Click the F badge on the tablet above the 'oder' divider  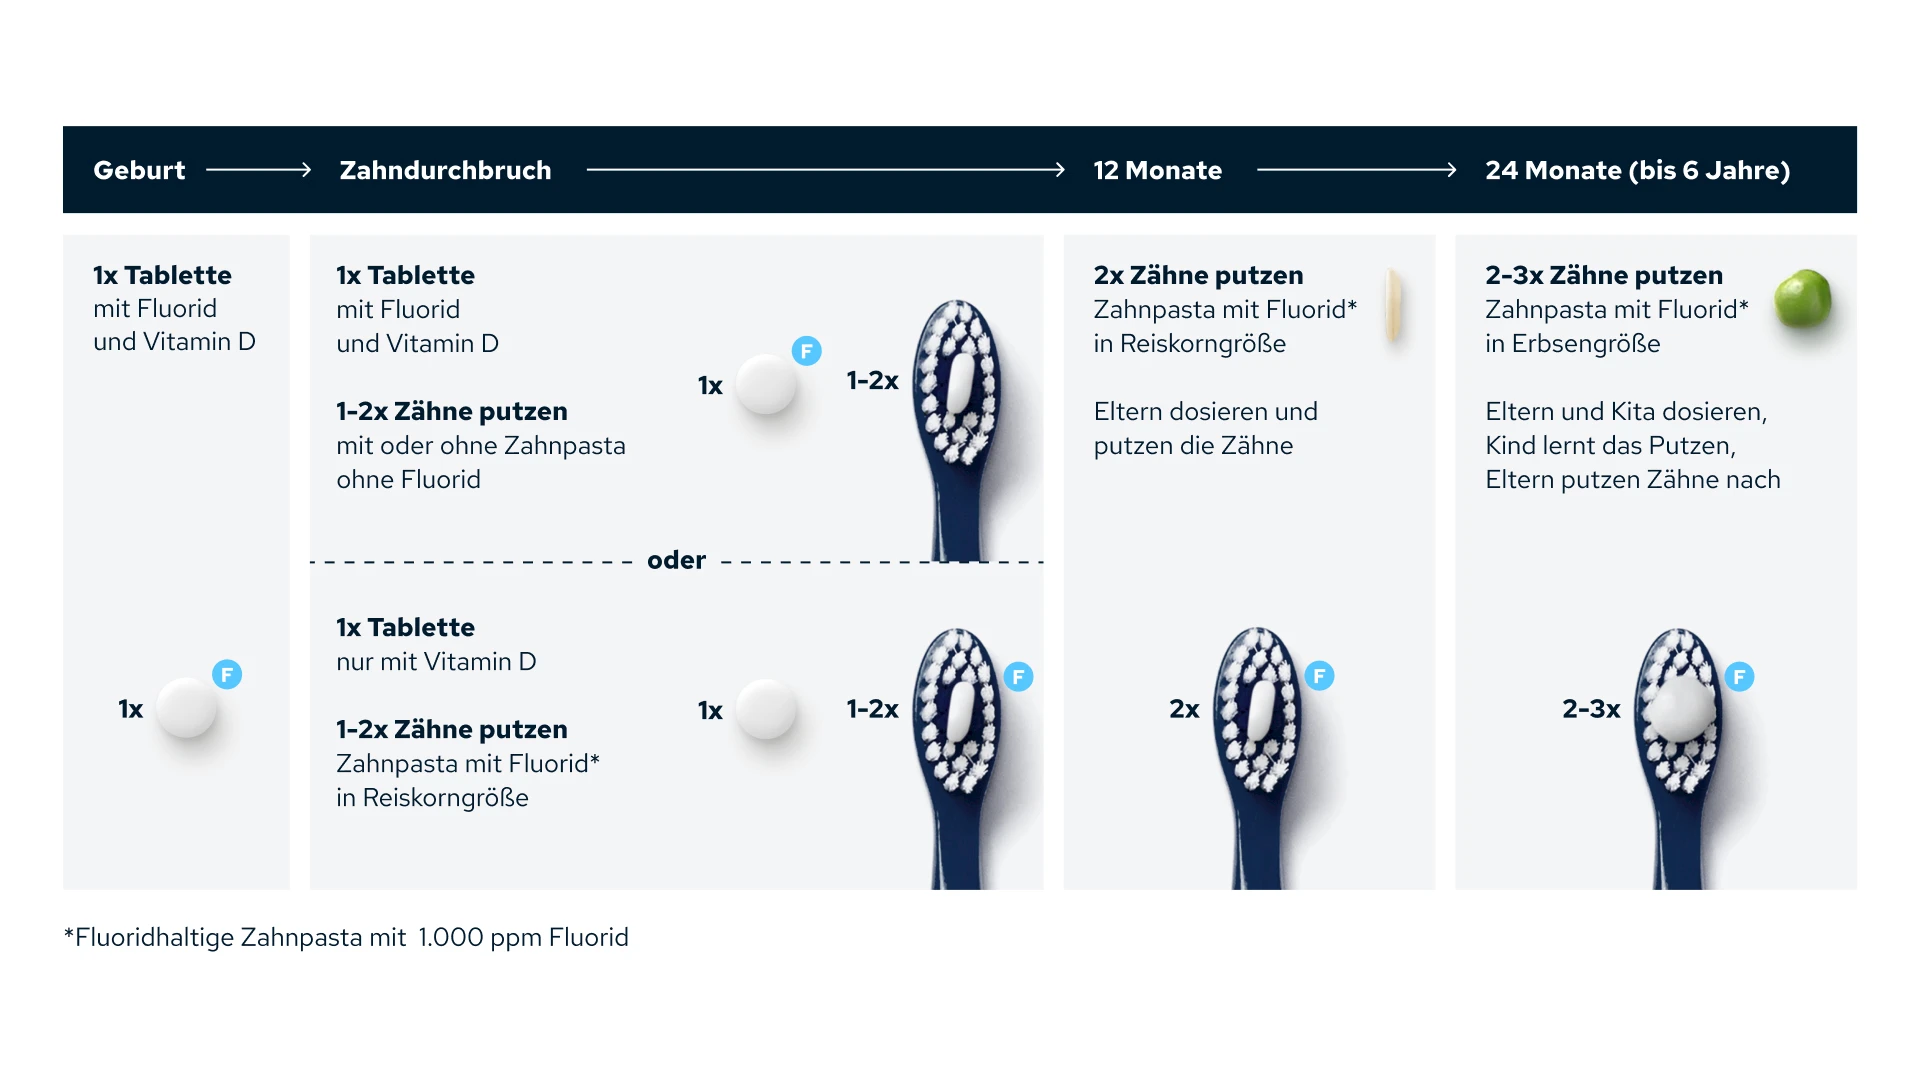[806, 351]
